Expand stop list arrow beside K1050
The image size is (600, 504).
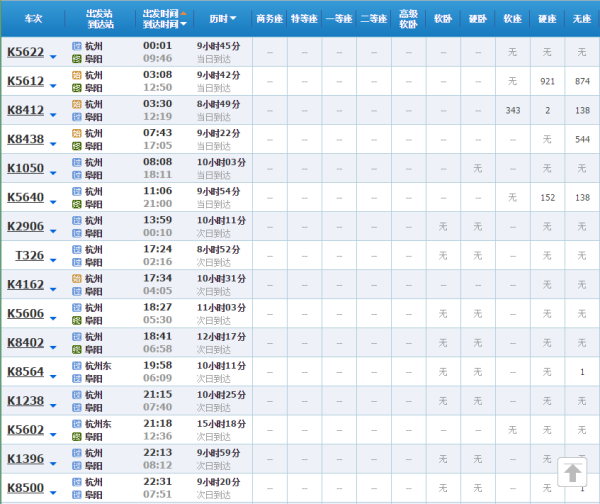tap(53, 173)
